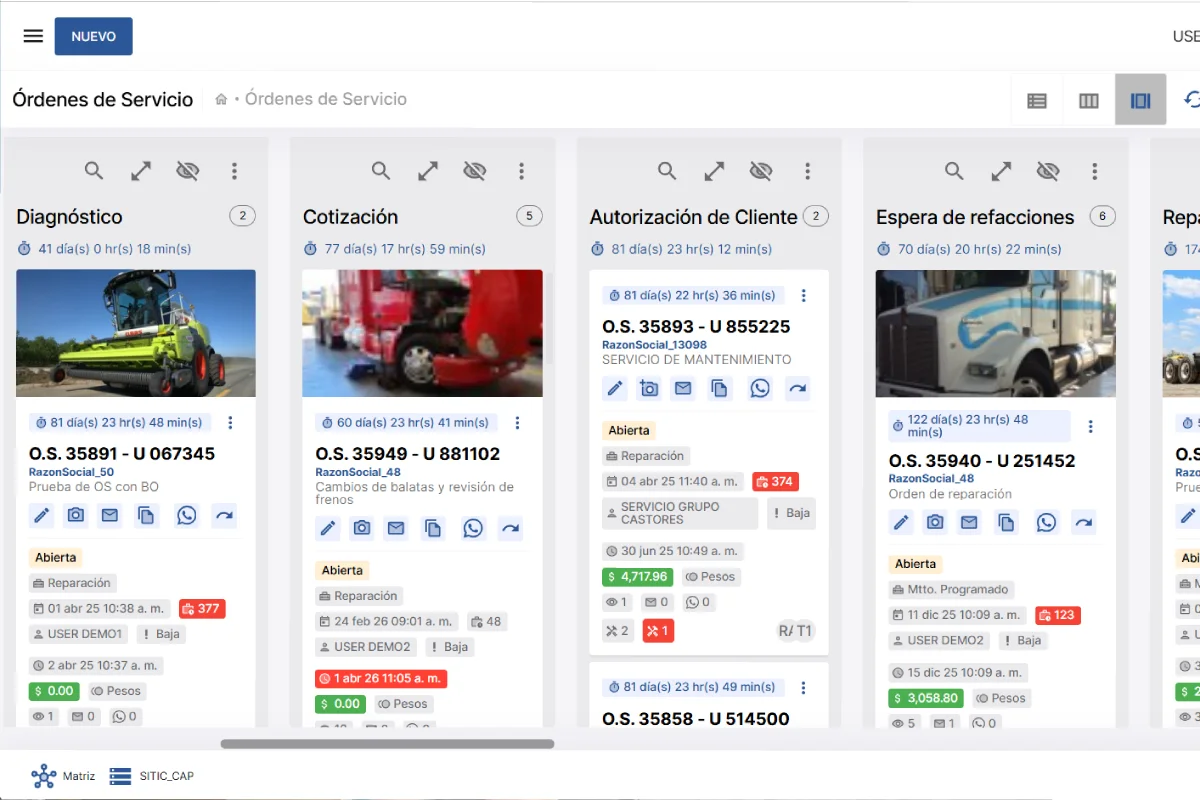Open the green harvester photo thumbnail
1200x800 pixels.
pyautogui.click(x=136, y=333)
